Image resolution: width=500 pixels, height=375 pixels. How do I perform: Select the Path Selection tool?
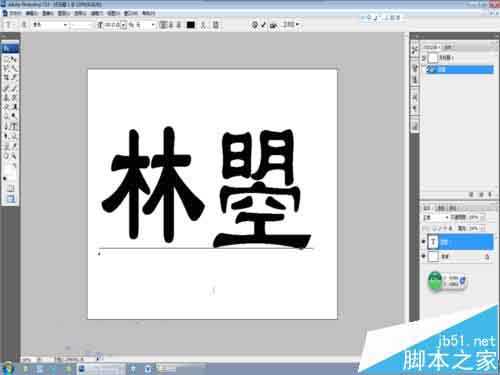(x=6, y=136)
